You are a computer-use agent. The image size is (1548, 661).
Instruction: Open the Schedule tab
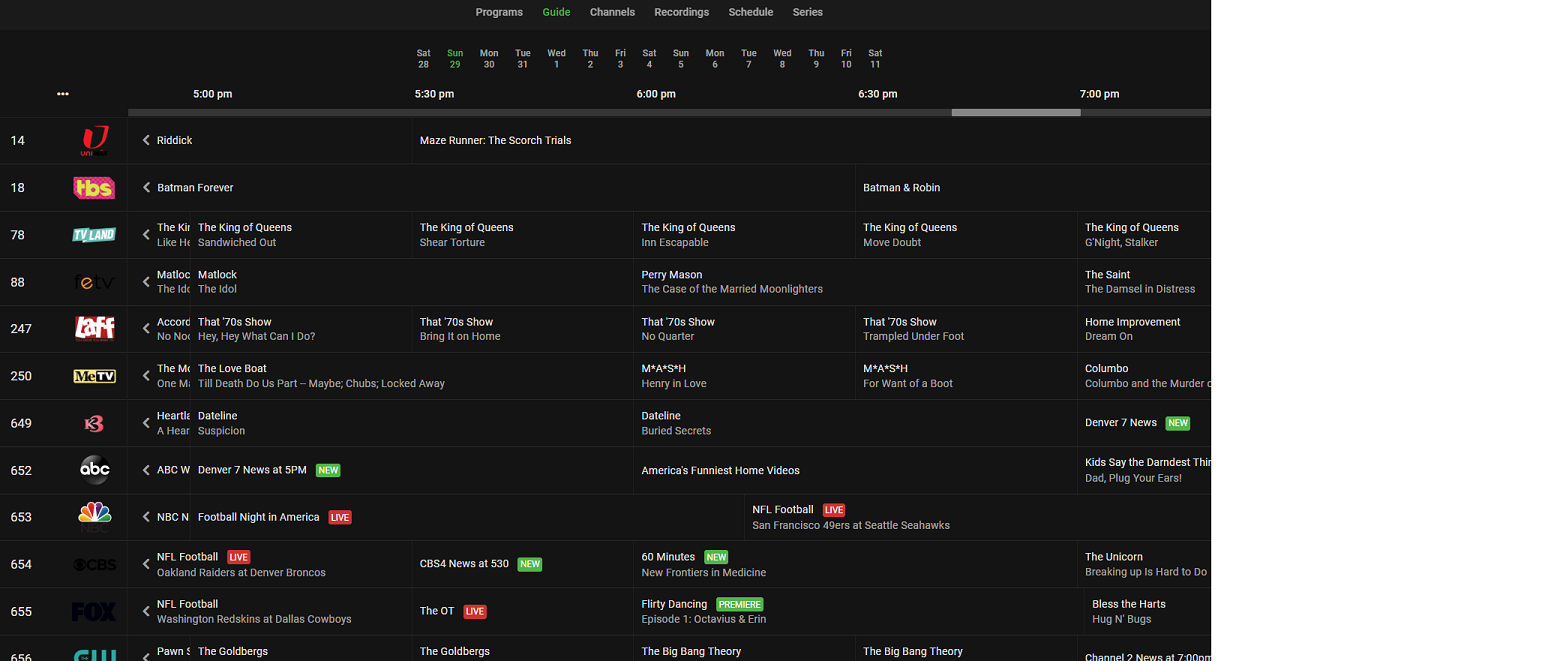coord(750,12)
